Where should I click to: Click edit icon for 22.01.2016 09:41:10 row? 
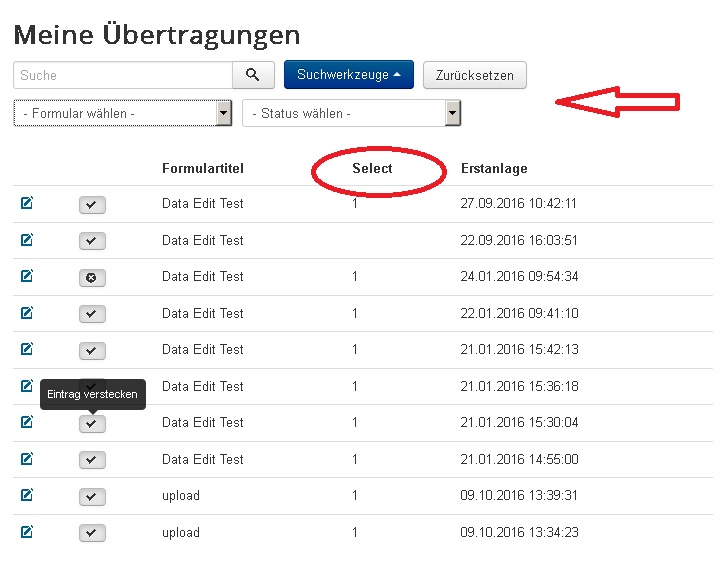point(27,313)
